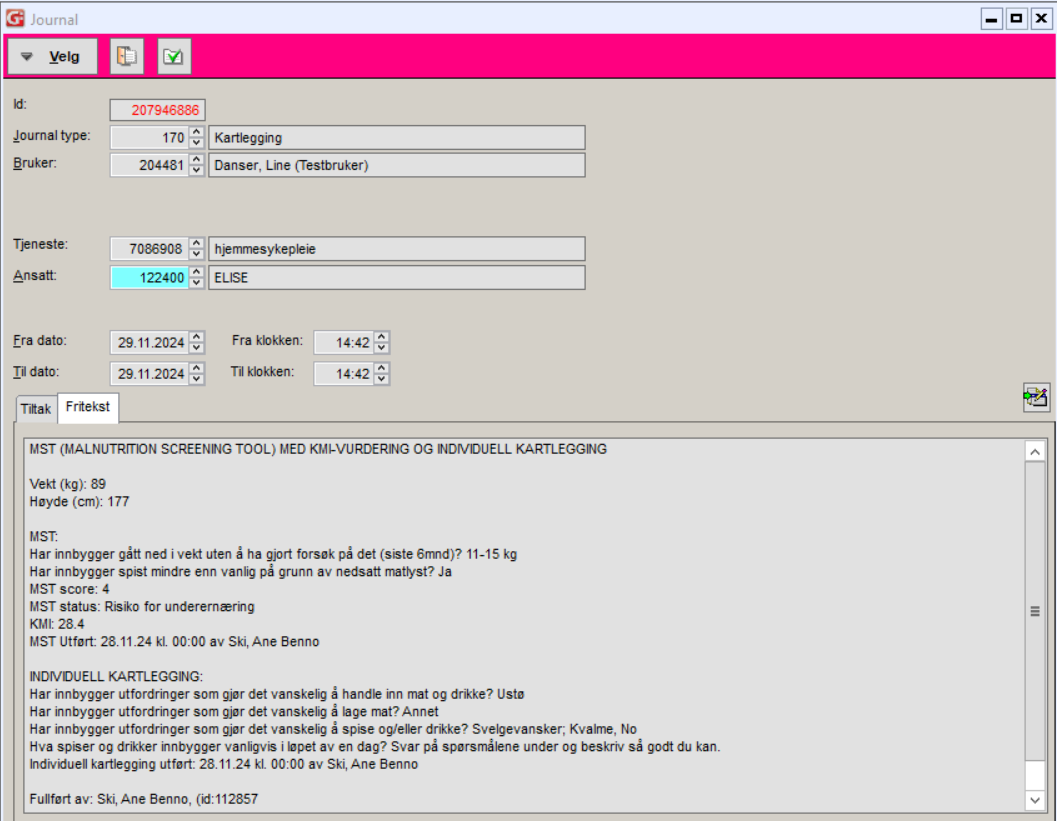
Task: Click the Fra dato field 29.11.2024
Action: pos(149,343)
